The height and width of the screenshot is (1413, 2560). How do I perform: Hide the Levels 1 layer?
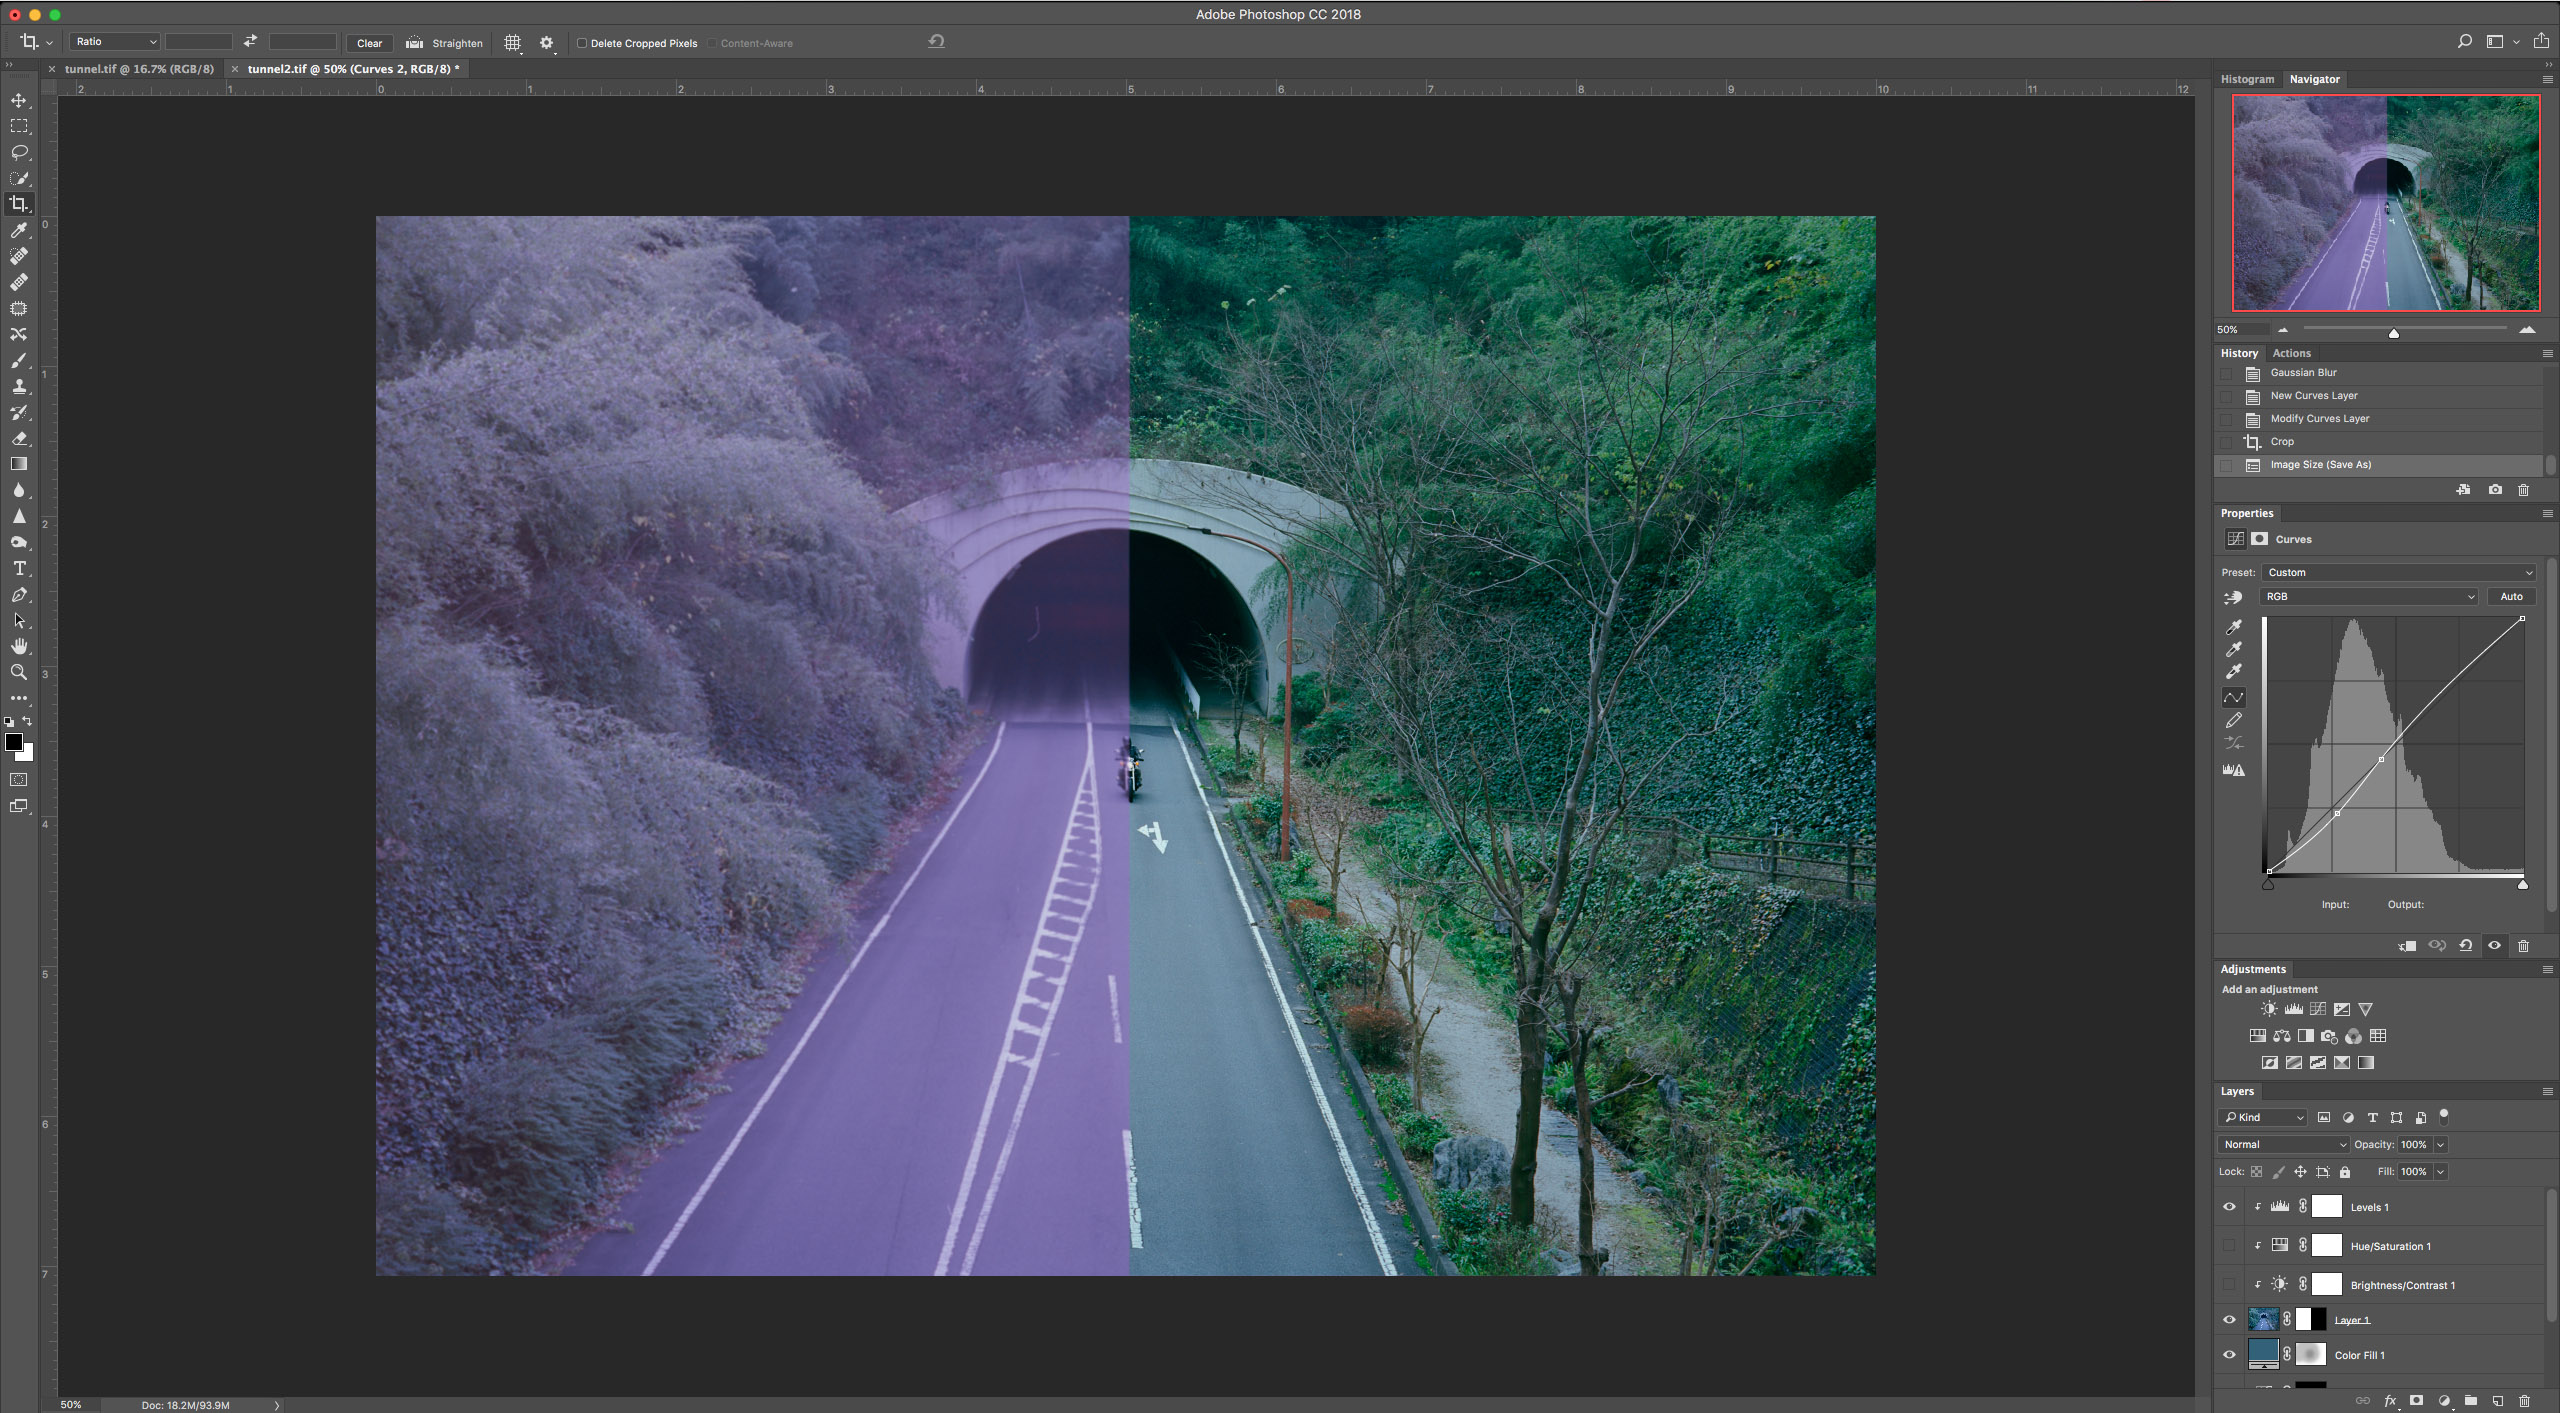click(x=2229, y=1207)
